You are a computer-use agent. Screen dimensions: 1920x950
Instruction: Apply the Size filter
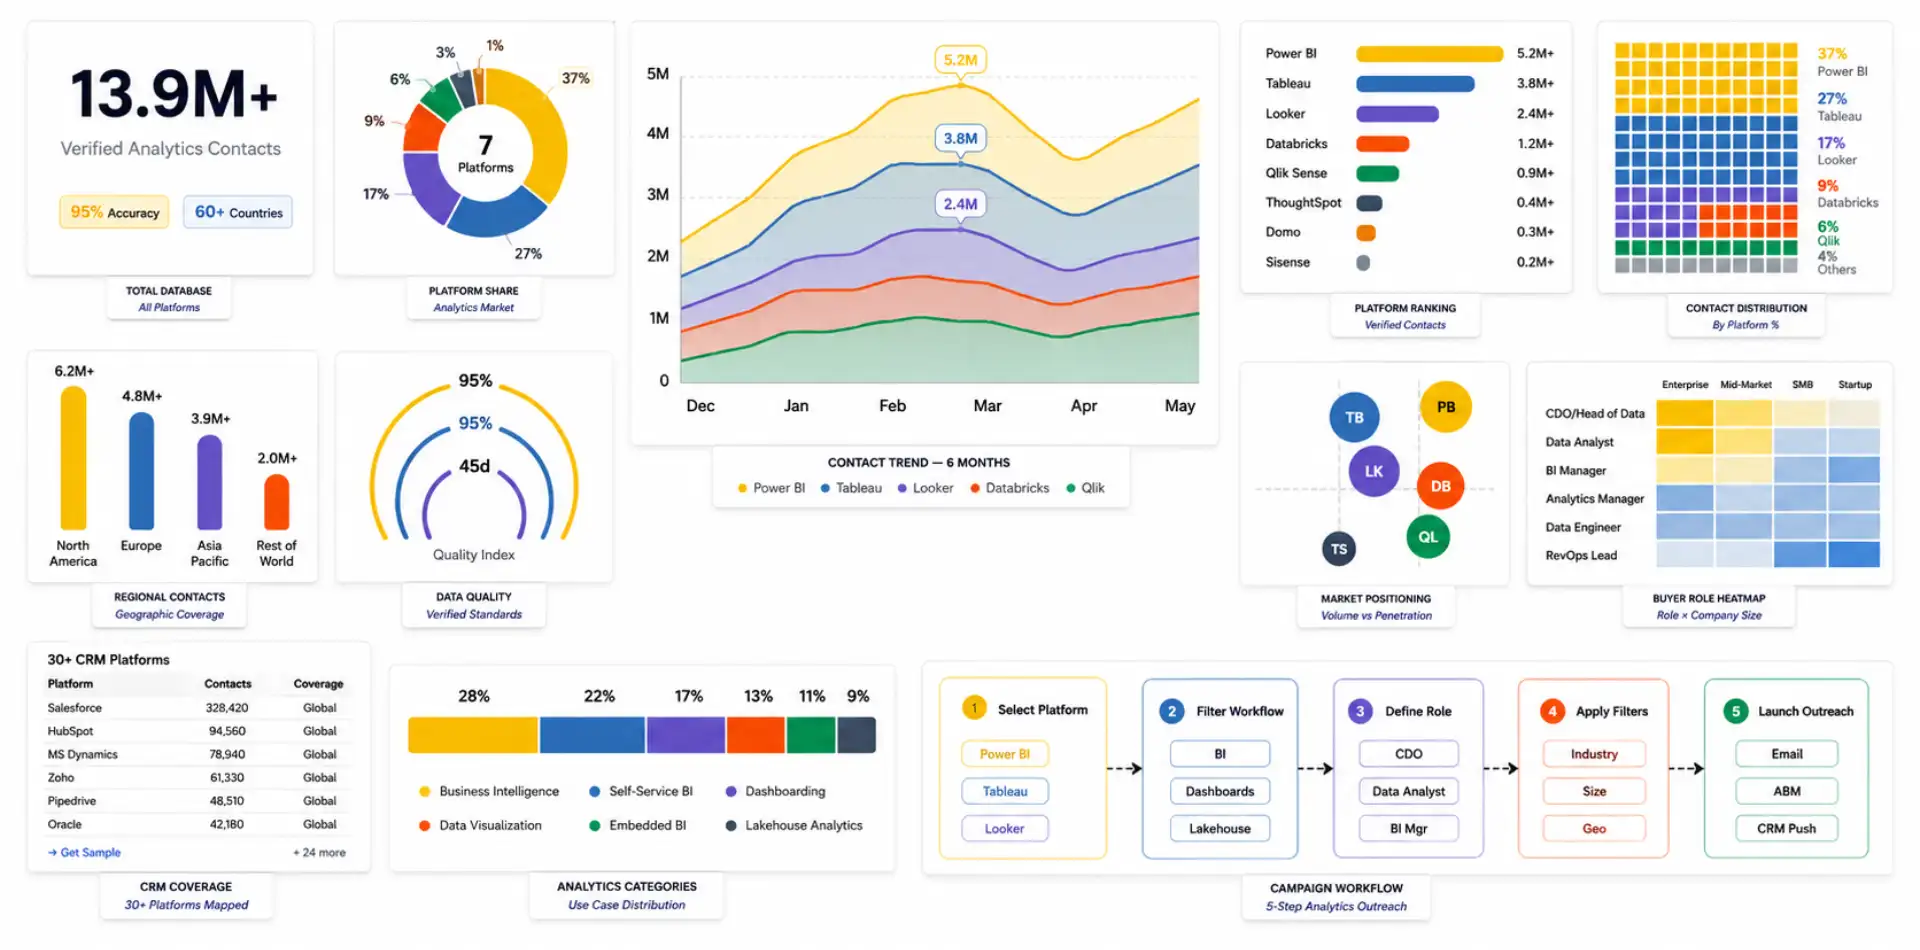(1594, 791)
